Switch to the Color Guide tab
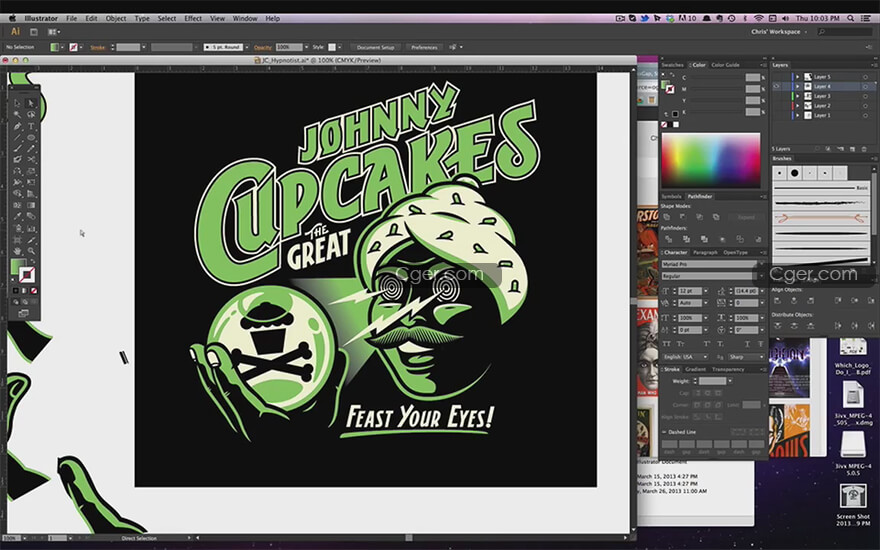This screenshot has width=880, height=550. point(726,65)
